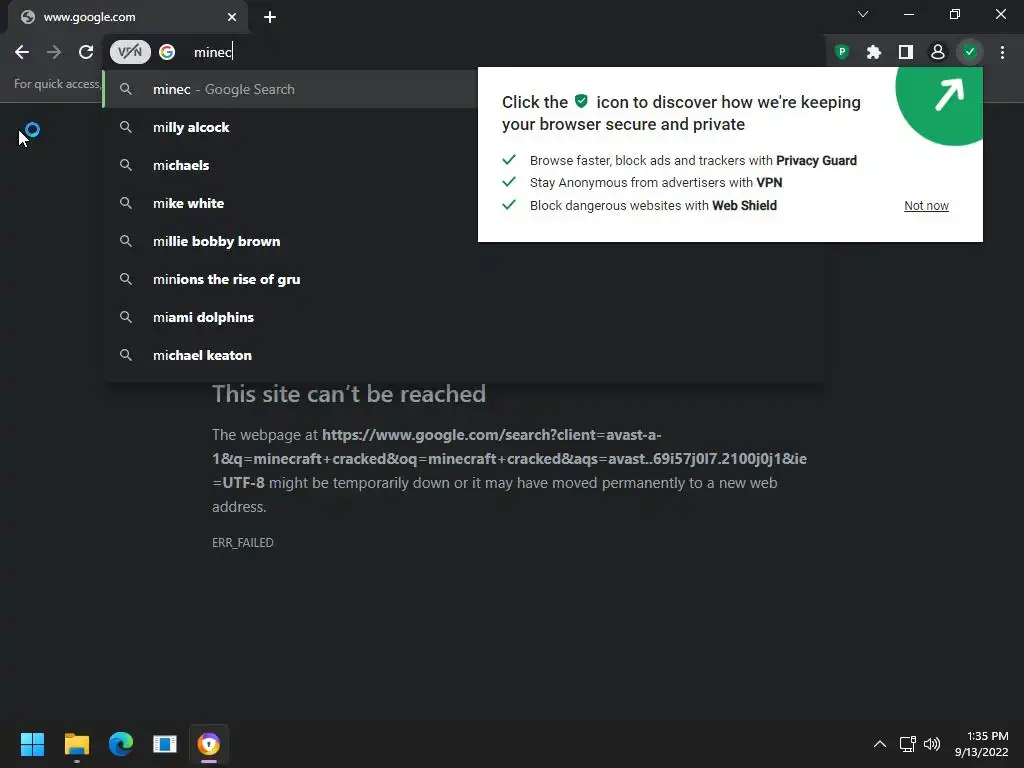Select the 'michael keaton' suggestion
The height and width of the screenshot is (768, 1024).
coord(464,355)
